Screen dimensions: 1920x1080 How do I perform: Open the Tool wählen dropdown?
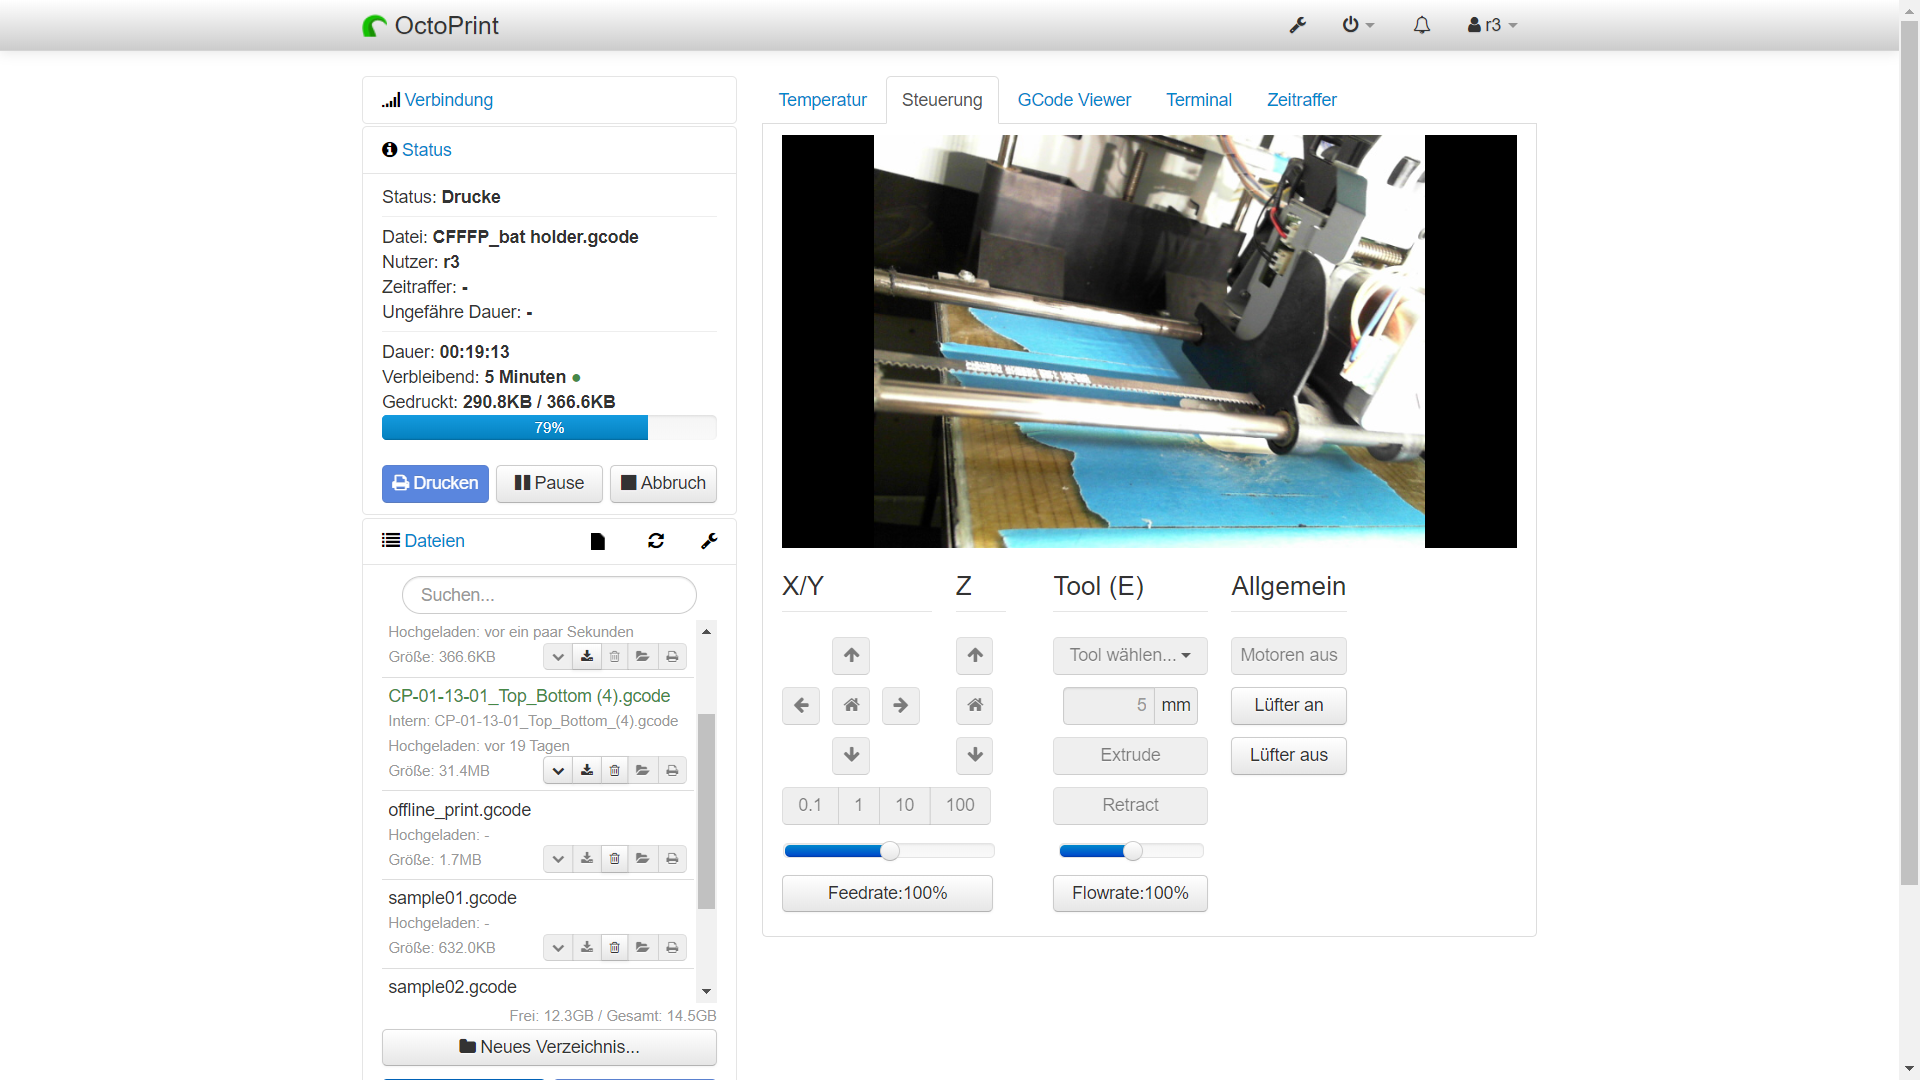1129,655
